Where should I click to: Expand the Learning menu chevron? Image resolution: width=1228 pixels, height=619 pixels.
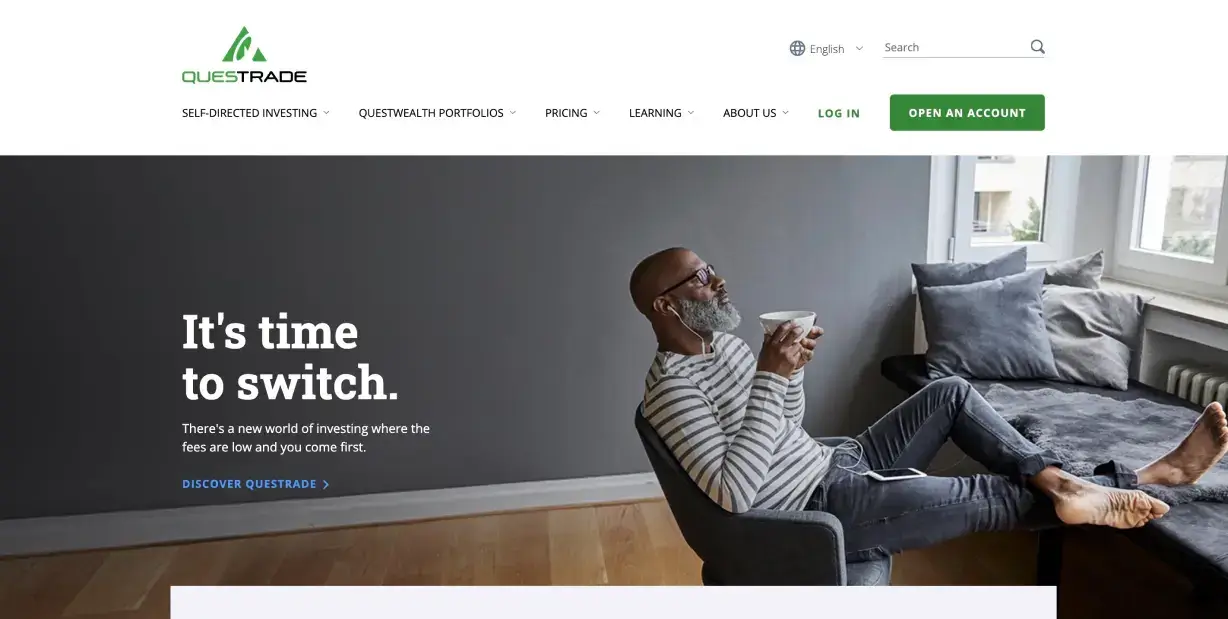(x=691, y=113)
